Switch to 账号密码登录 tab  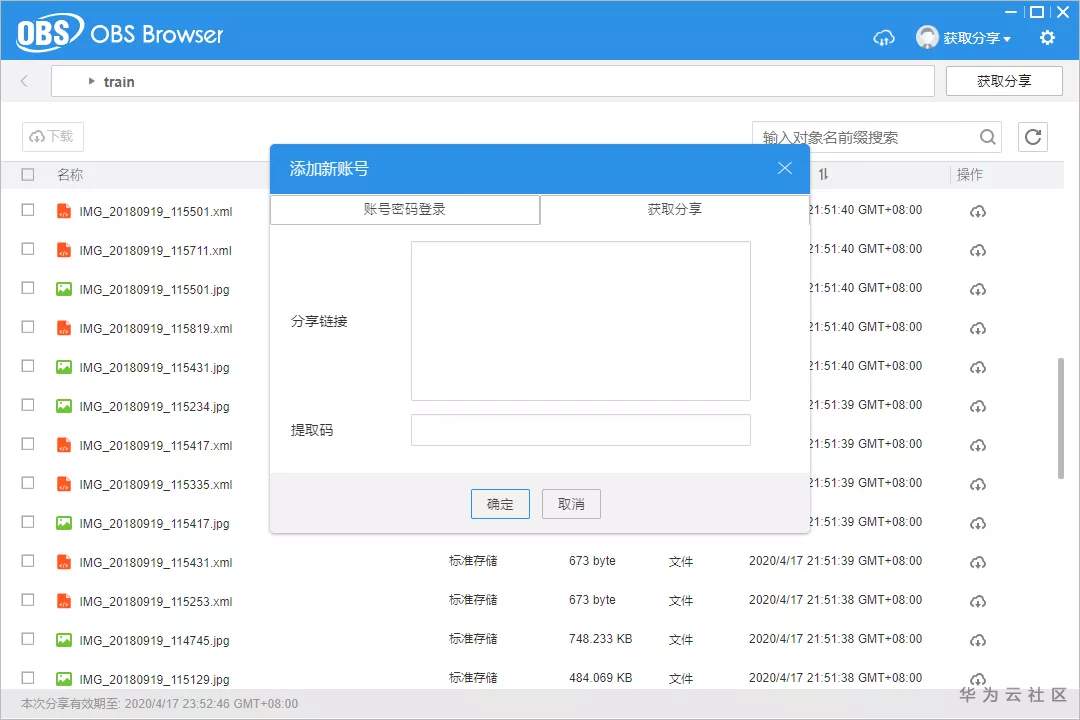point(405,209)
